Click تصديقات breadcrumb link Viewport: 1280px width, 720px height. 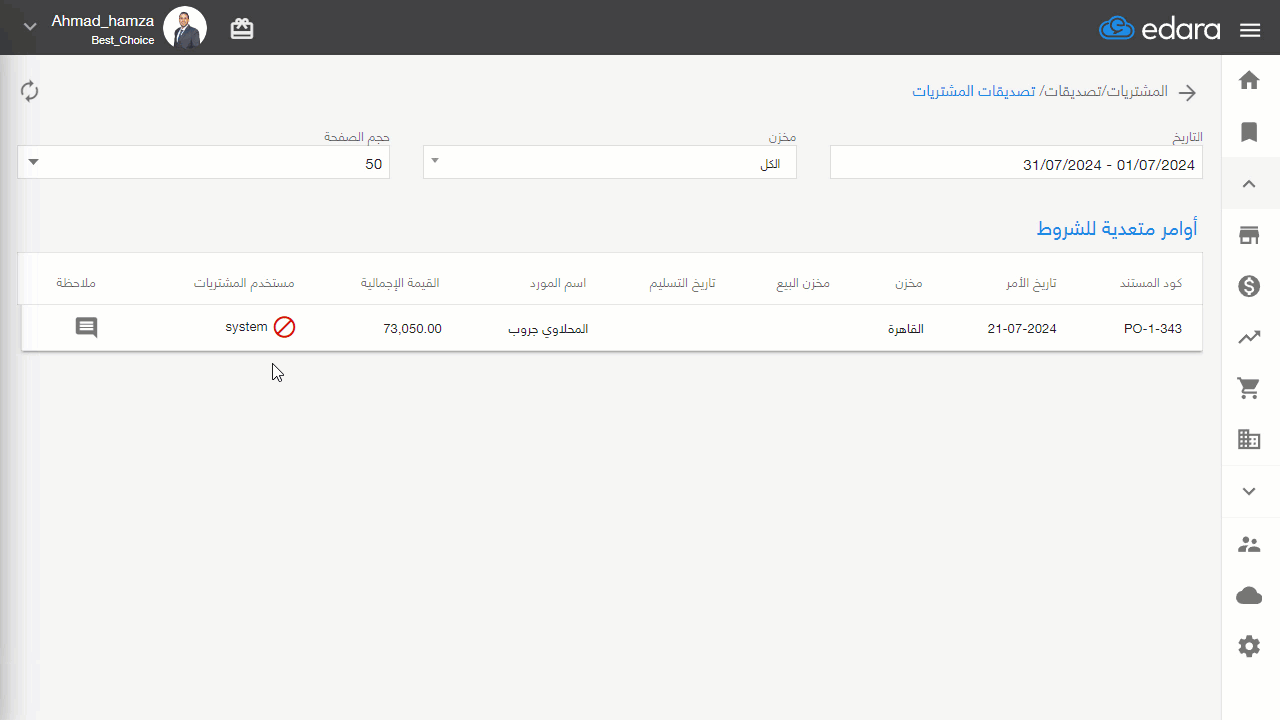point(1071,91)
